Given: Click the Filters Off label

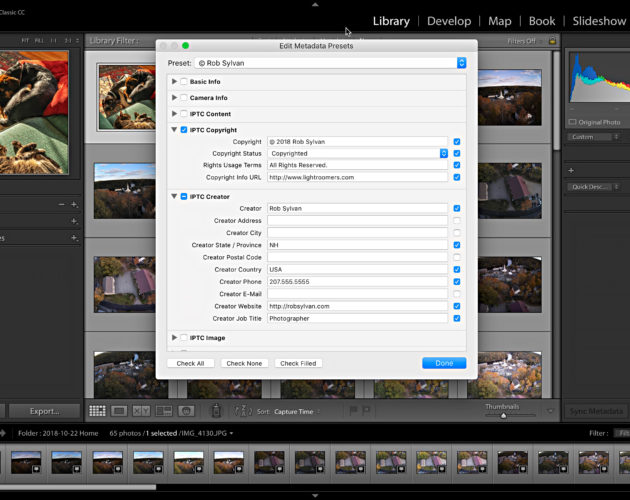Looking at the screenshot, I should click(x=521, y=41).
